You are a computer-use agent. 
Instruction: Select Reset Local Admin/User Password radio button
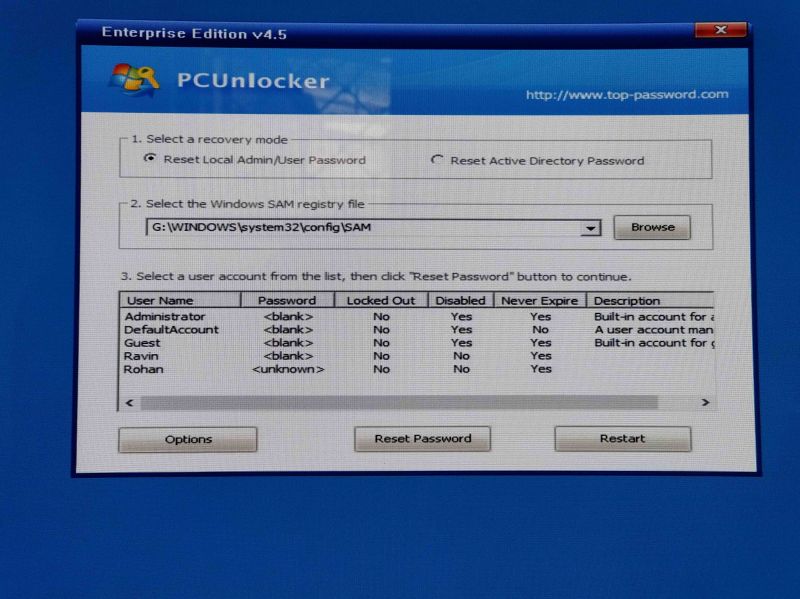[x=149, y=159]
